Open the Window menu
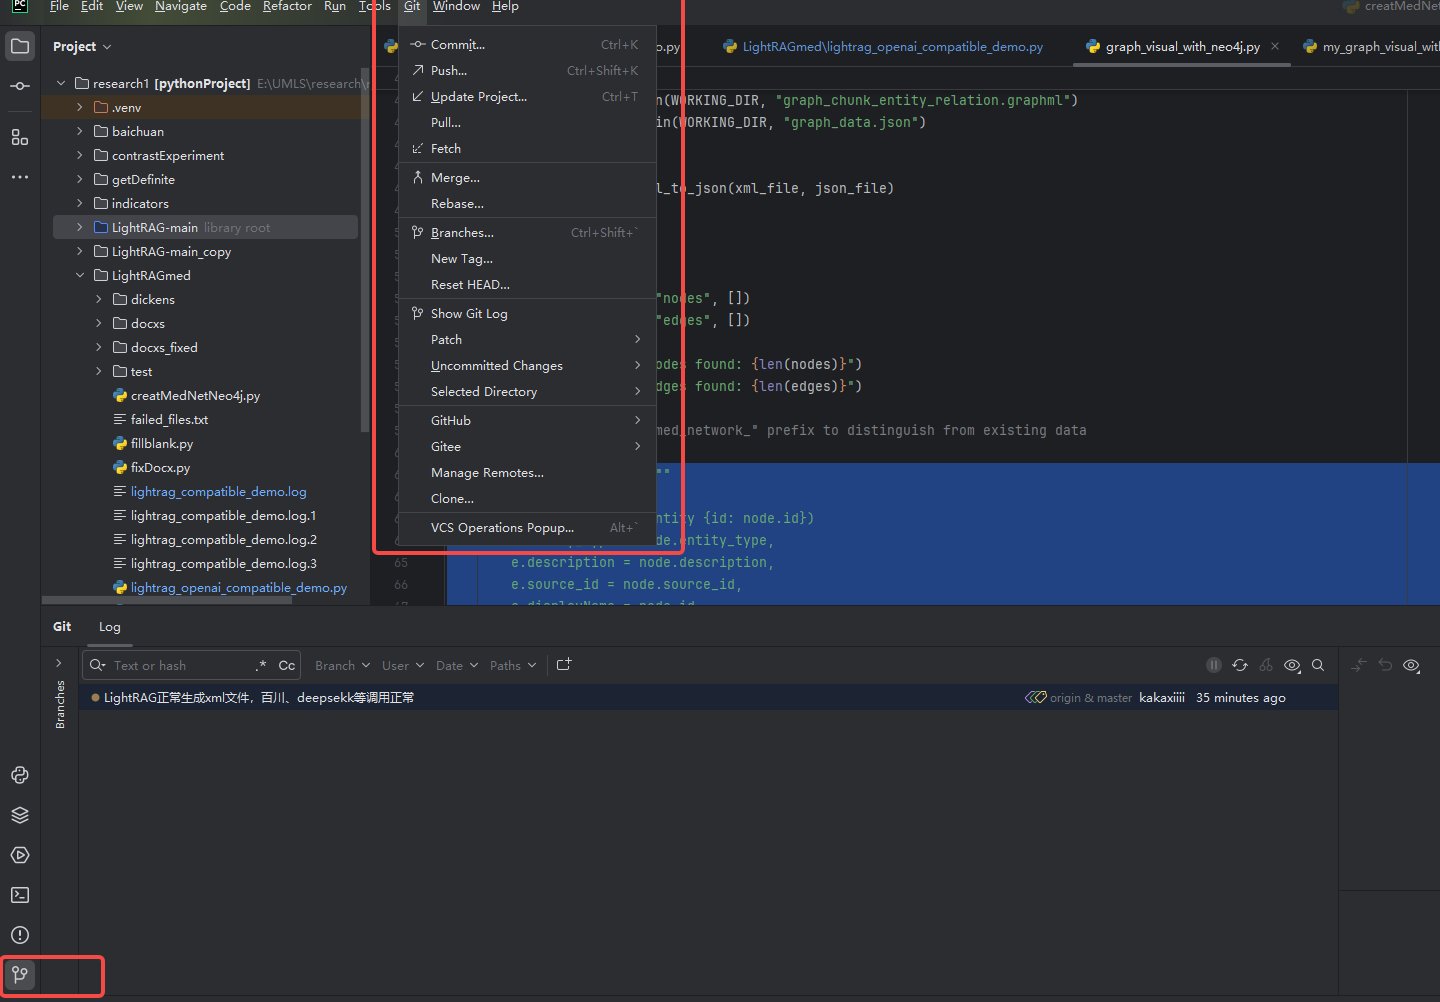 456,7
